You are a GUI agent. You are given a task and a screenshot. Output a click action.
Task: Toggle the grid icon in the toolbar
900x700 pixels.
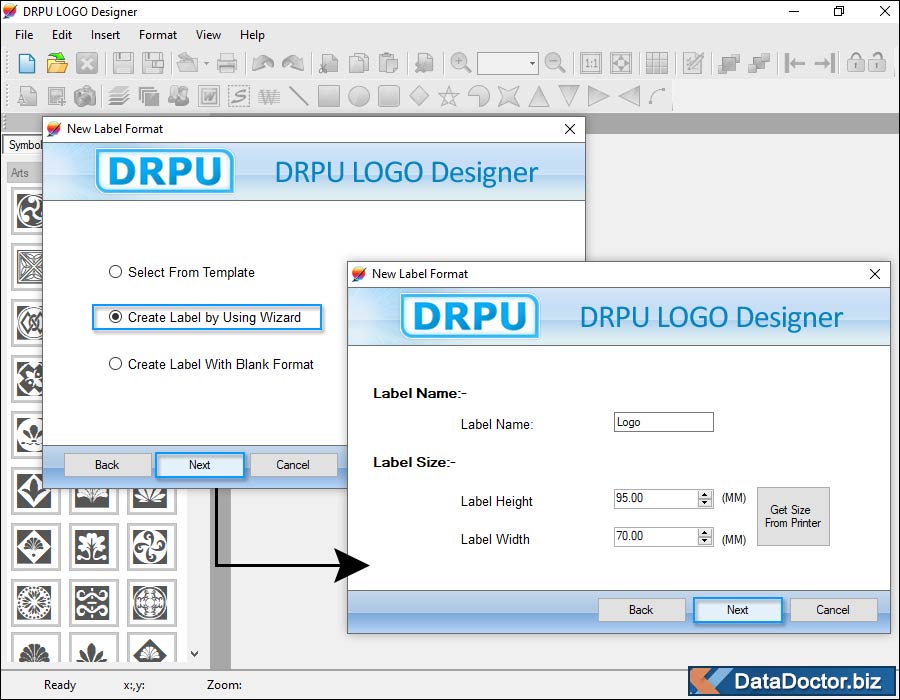[657, 63]
